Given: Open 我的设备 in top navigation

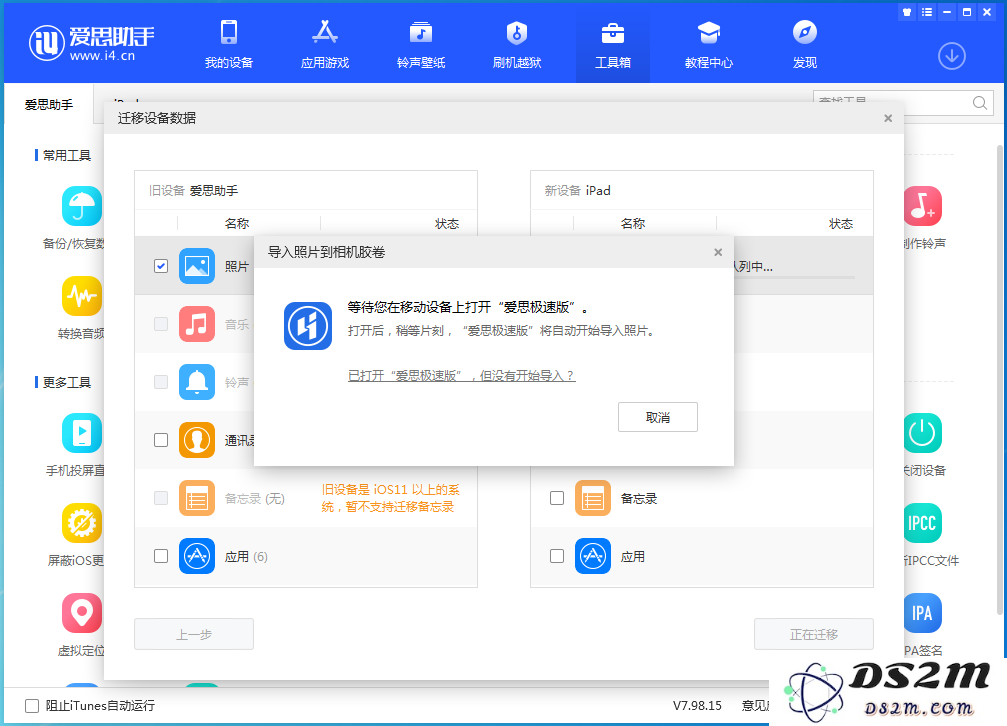Looking at the screenshot, I should point(229,44).
